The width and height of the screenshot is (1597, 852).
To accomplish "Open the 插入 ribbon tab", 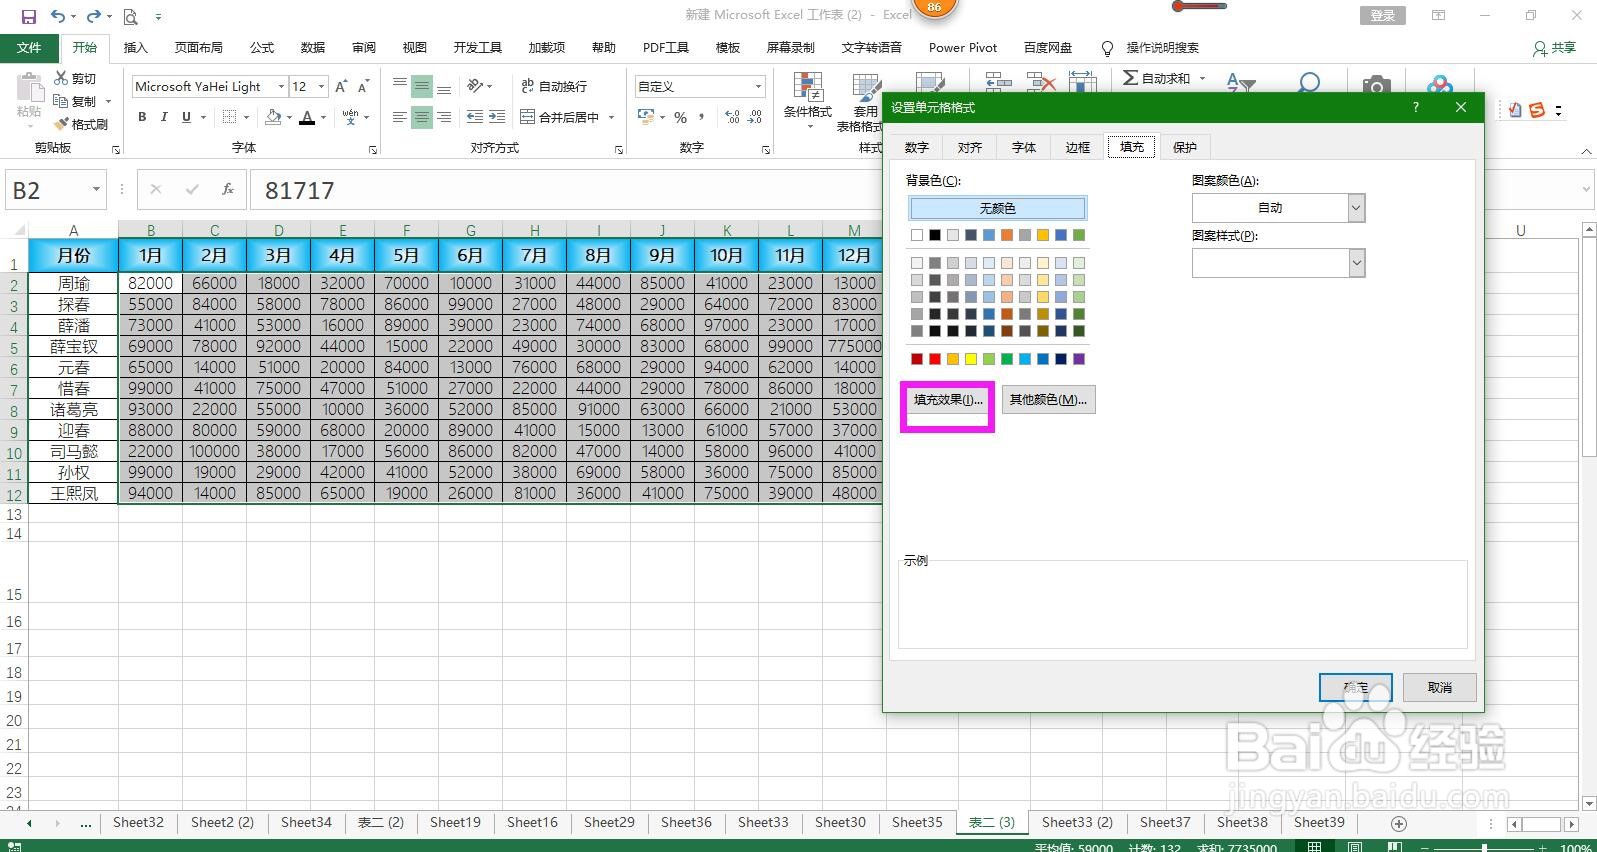I will 135,48.
